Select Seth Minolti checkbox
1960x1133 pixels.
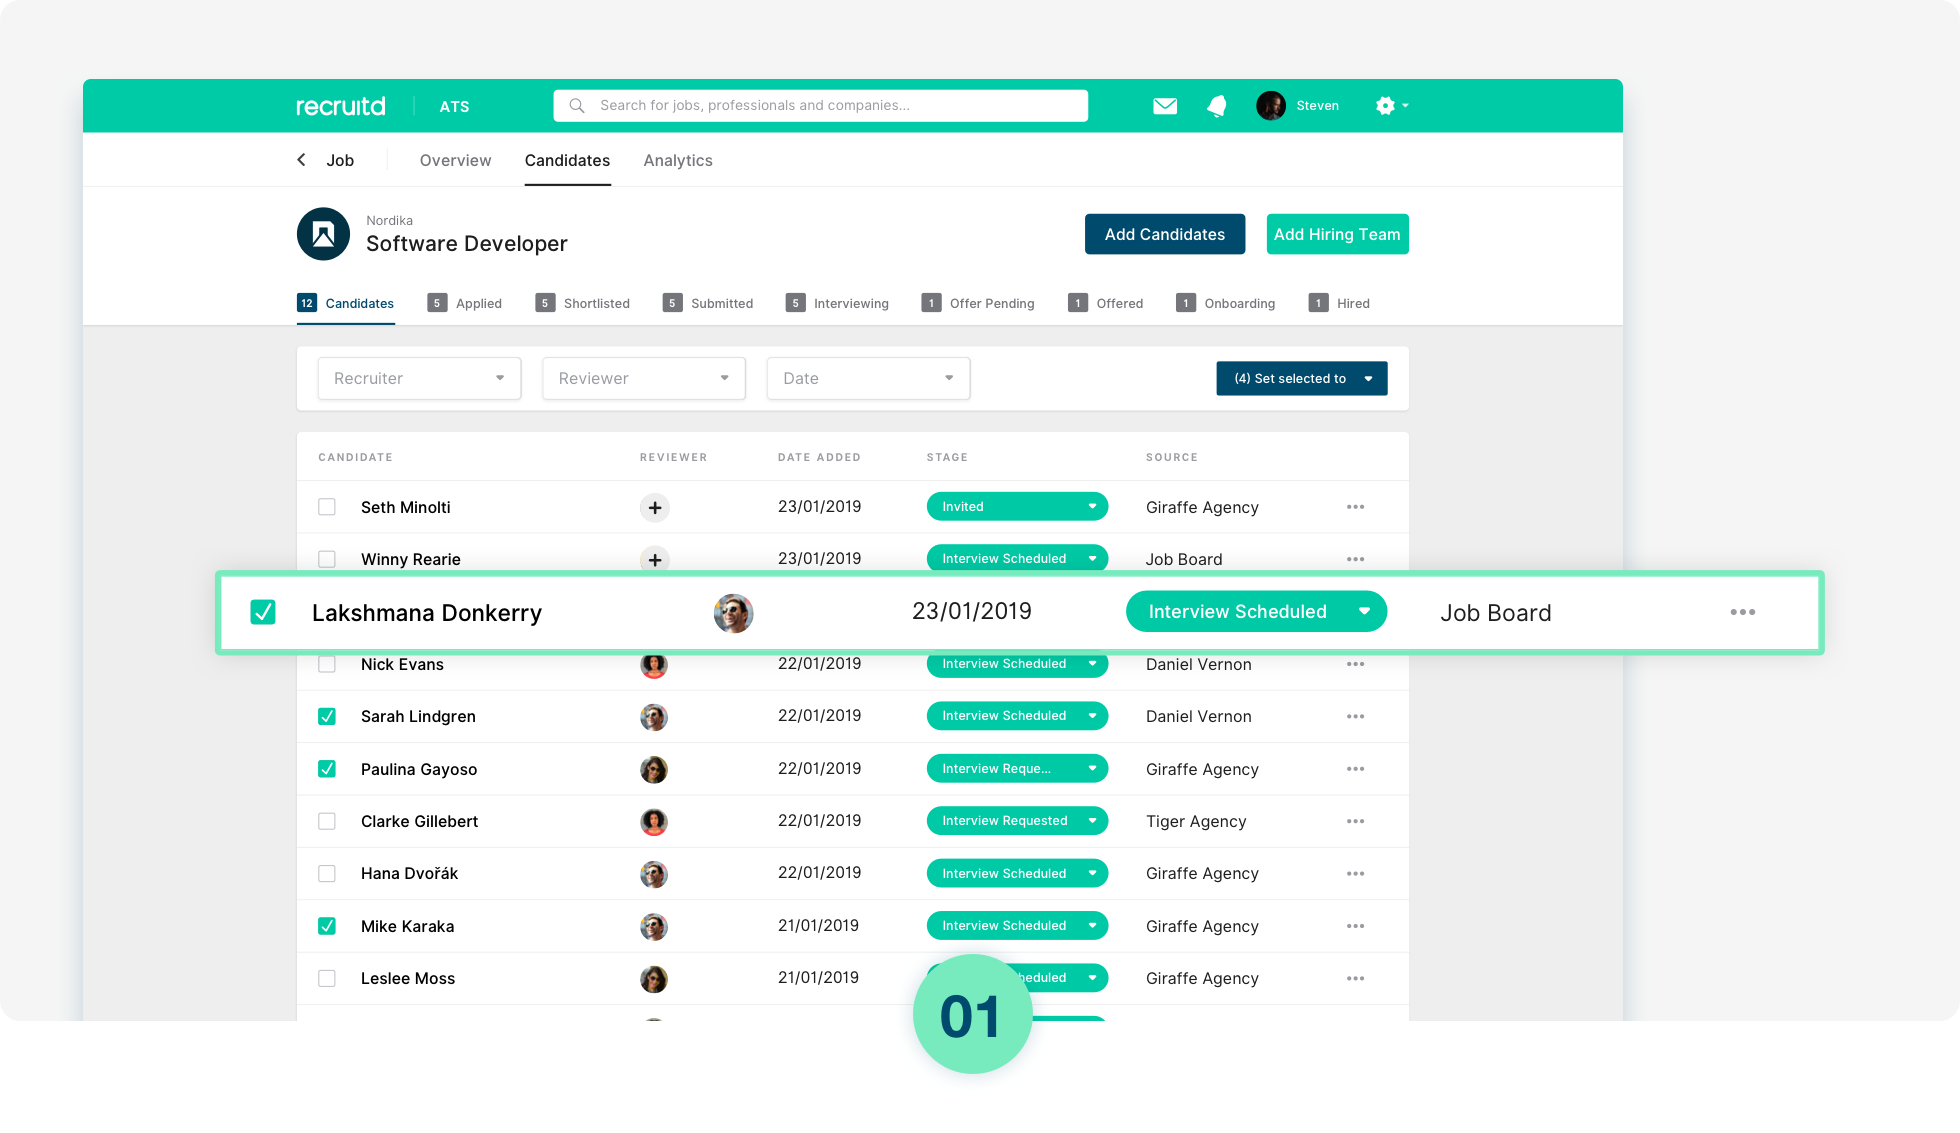(327, 507)
